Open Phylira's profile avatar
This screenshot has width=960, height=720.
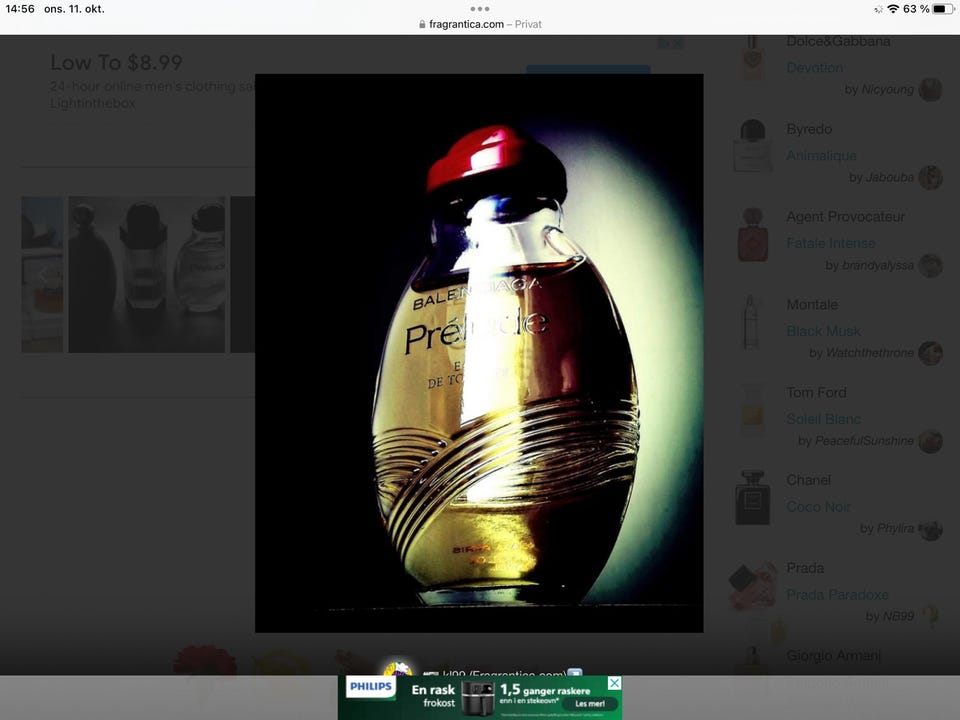pyautogui.click(x=931, y=530)
